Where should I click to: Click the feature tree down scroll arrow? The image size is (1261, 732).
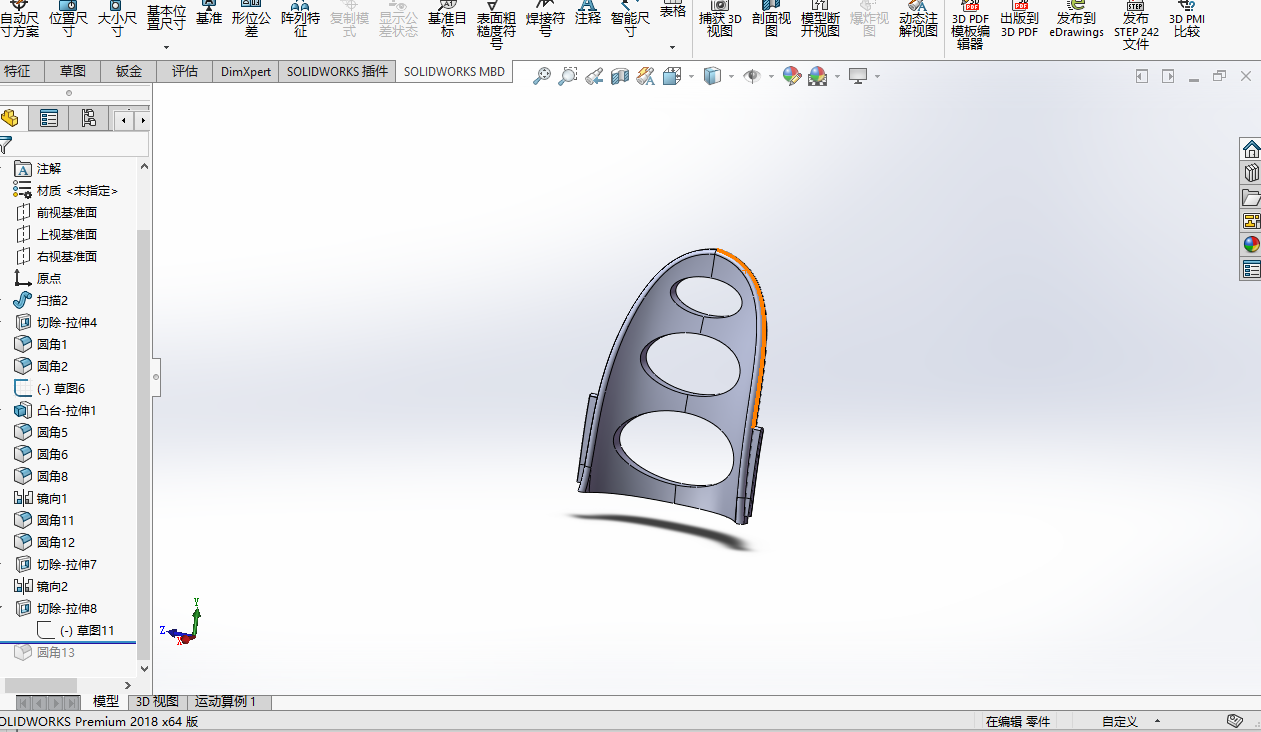pos(144,668)
